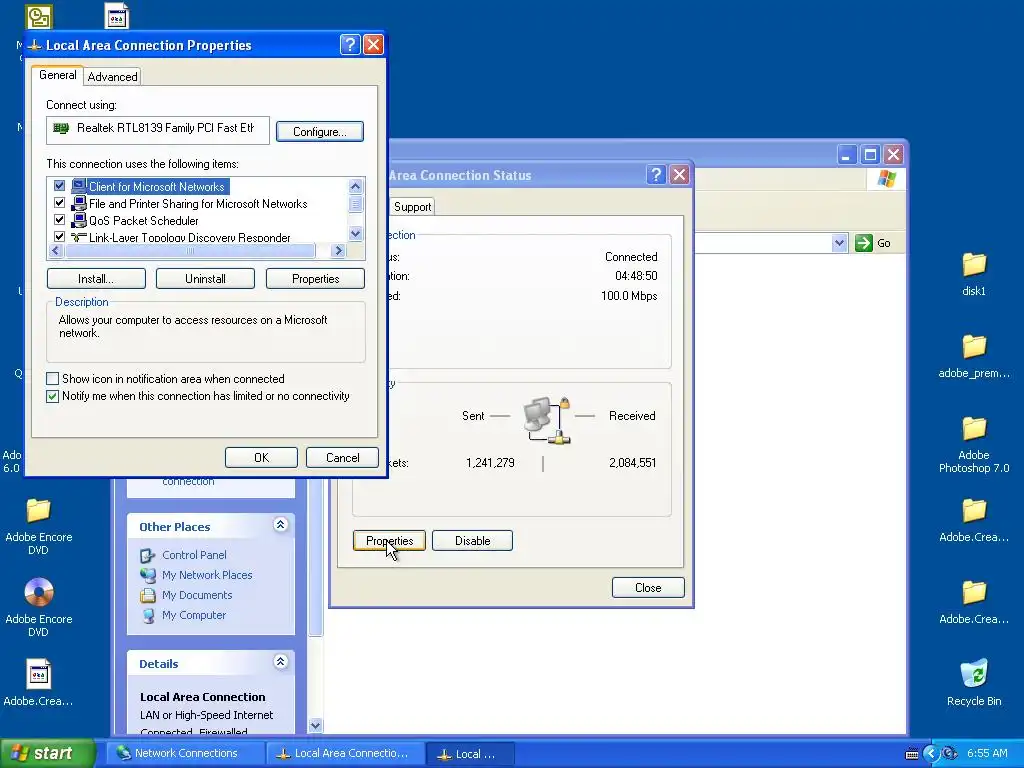Select the Adobe.Crea... file icon bottom-left desktop
The image size is (1024, 768).
tap(39, 674)
